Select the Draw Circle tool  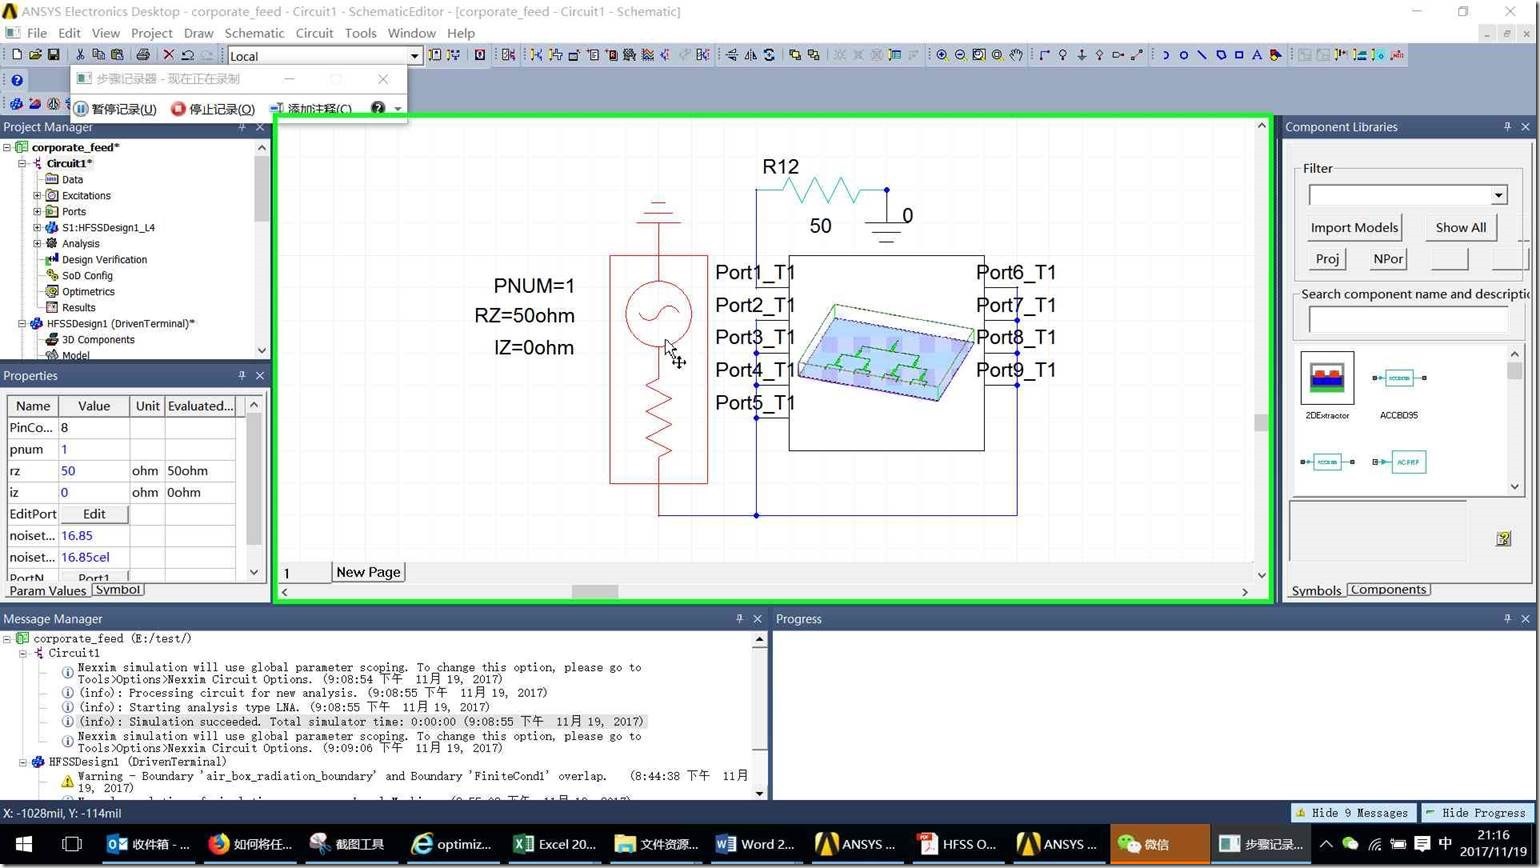pos(1184,55)
